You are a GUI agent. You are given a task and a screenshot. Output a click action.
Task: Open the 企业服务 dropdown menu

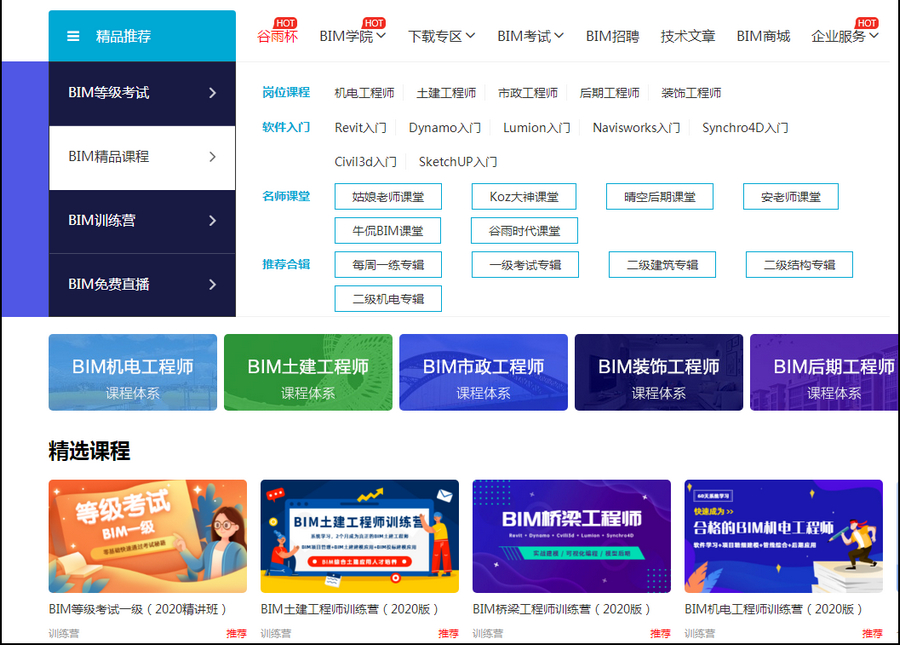[x=845, y=36]
